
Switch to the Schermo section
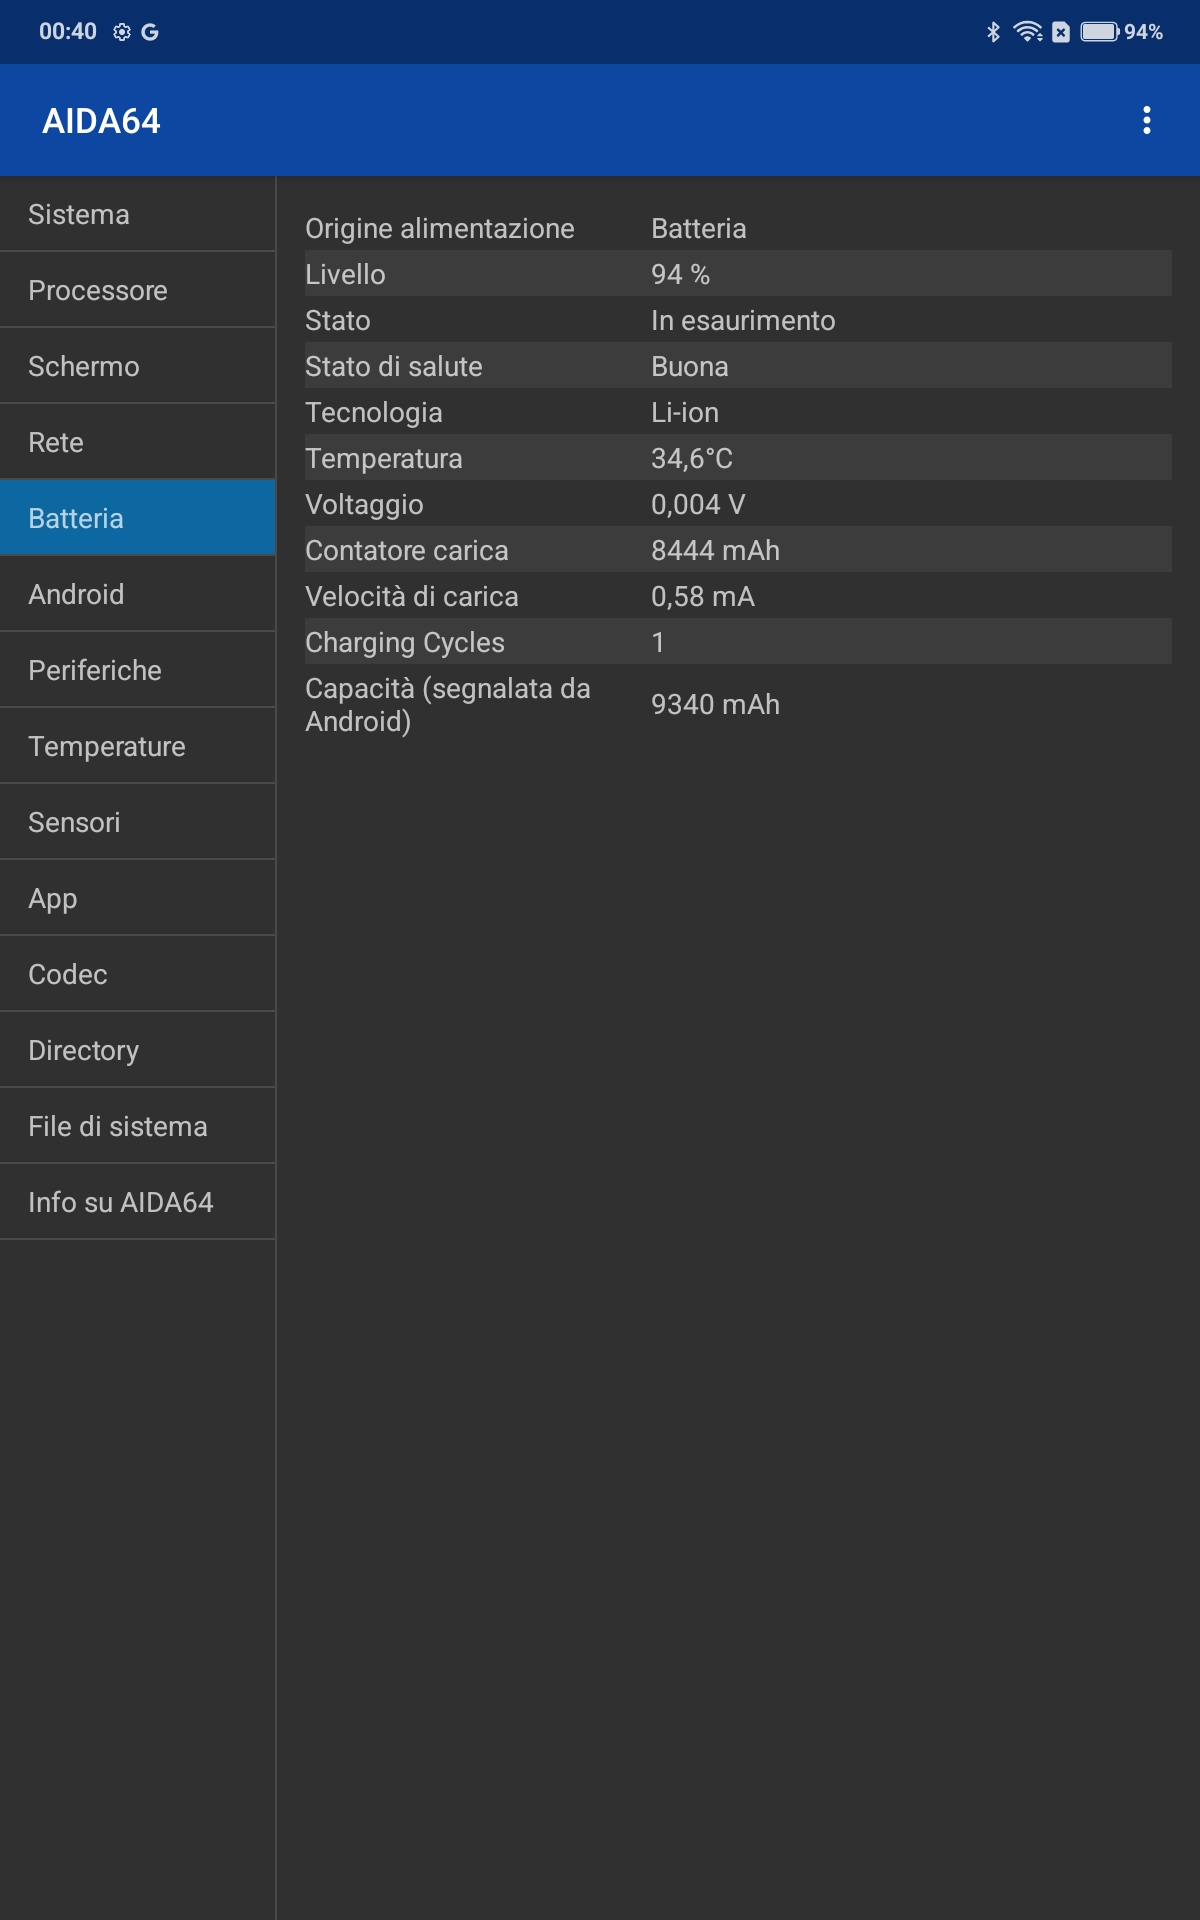pos(138,366)
